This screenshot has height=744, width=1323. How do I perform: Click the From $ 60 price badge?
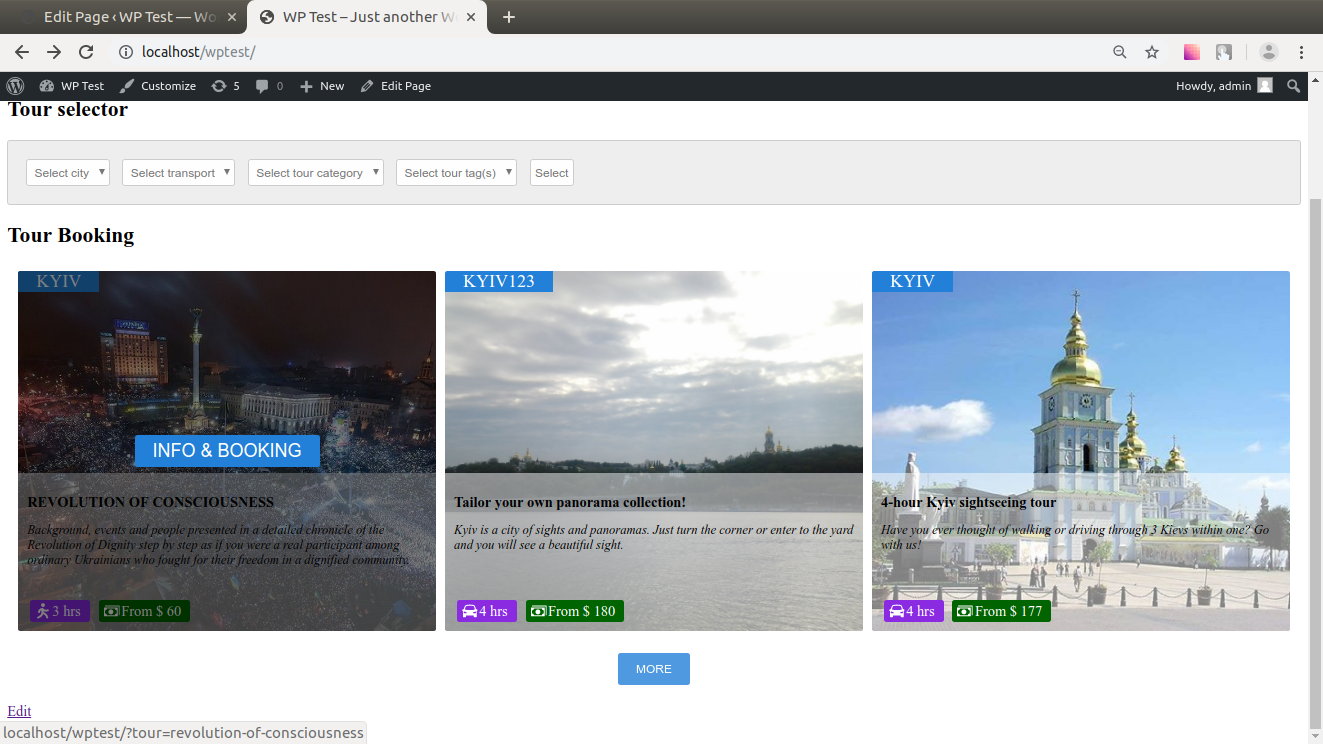pos(144,611)
